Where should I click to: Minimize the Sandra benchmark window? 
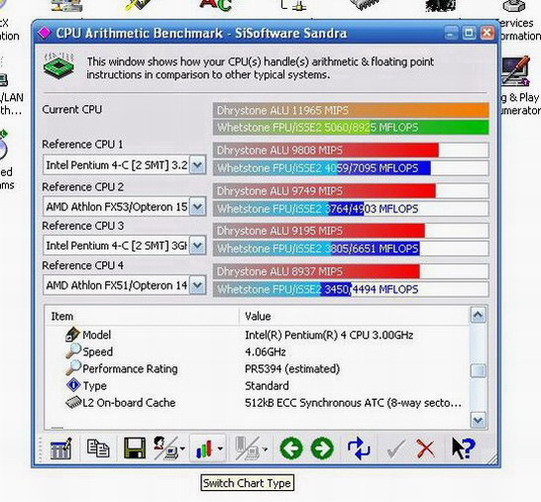click(451, 33)
